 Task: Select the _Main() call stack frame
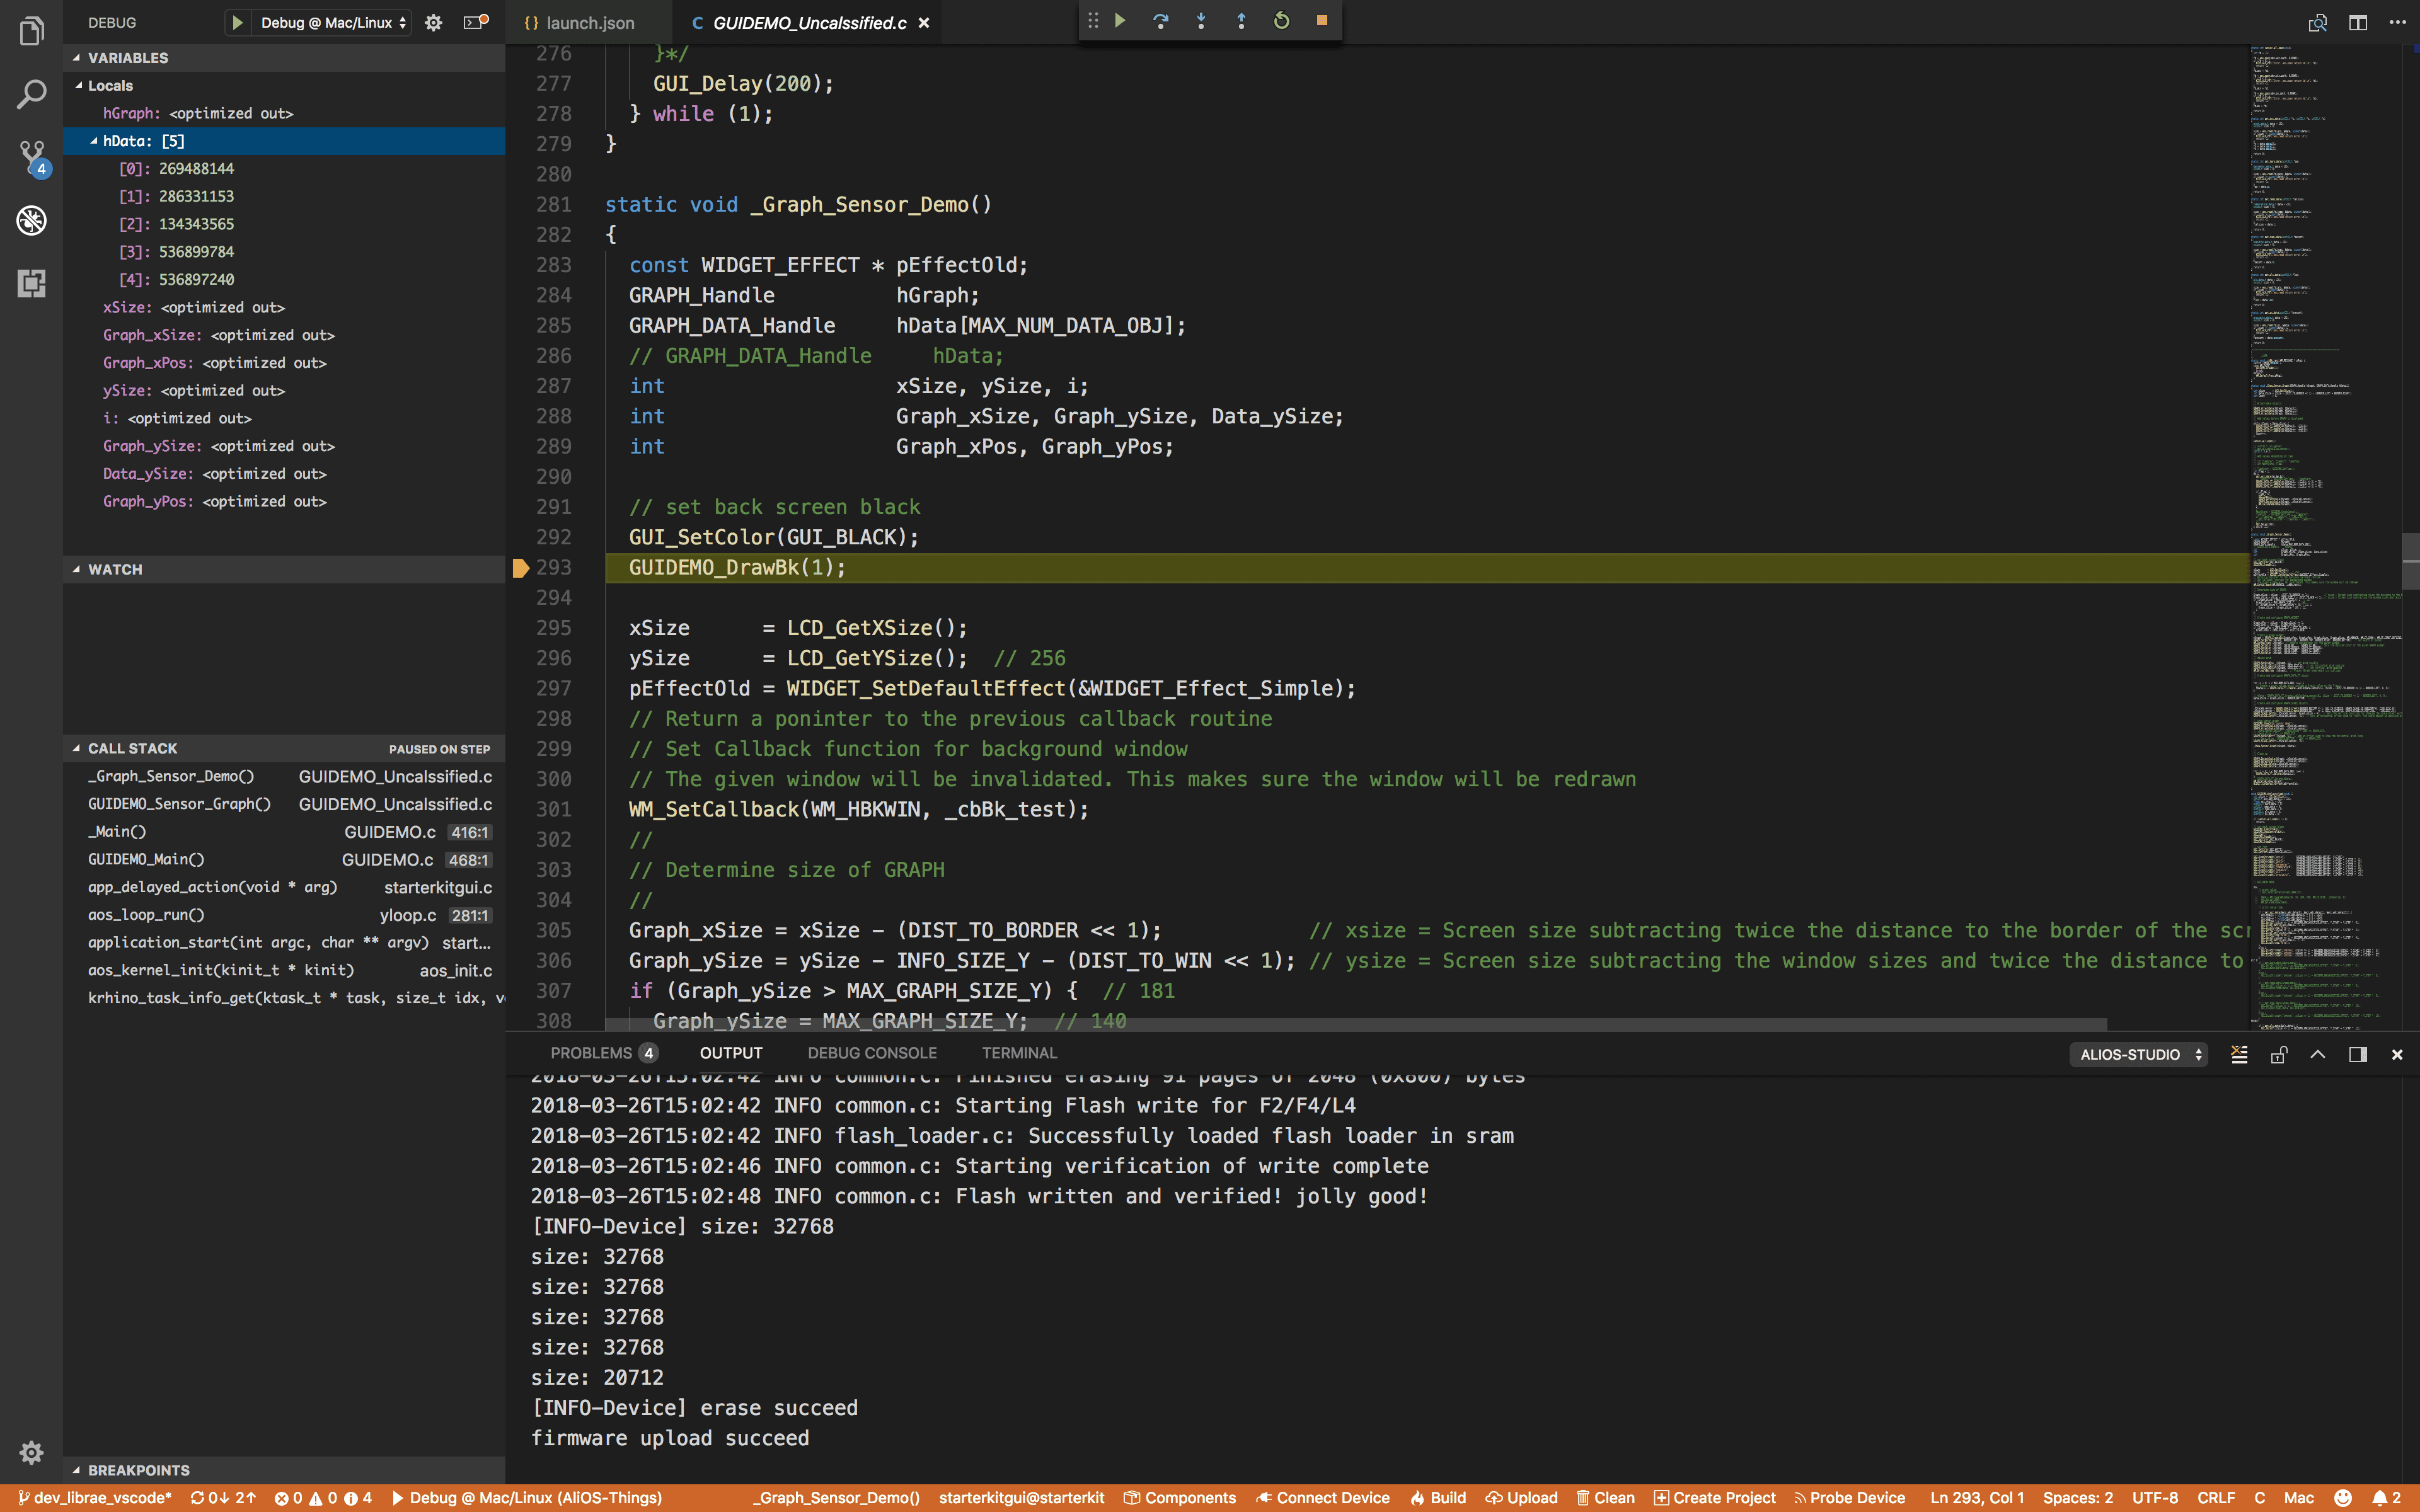pos(117,831)
